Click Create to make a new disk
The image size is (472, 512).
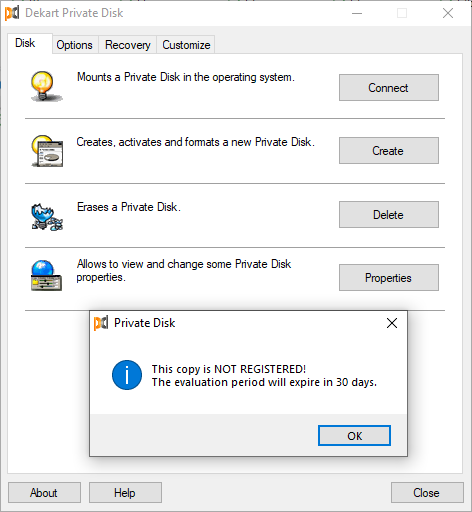pos(389,151)
